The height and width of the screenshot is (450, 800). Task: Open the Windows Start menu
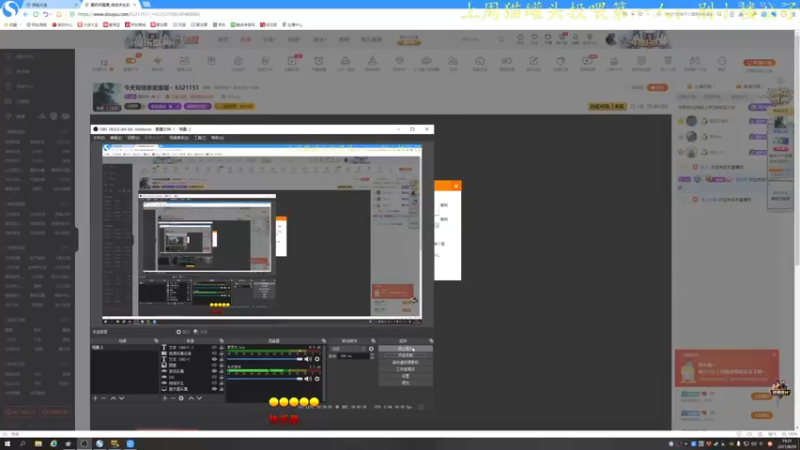[x=7, y=444]
